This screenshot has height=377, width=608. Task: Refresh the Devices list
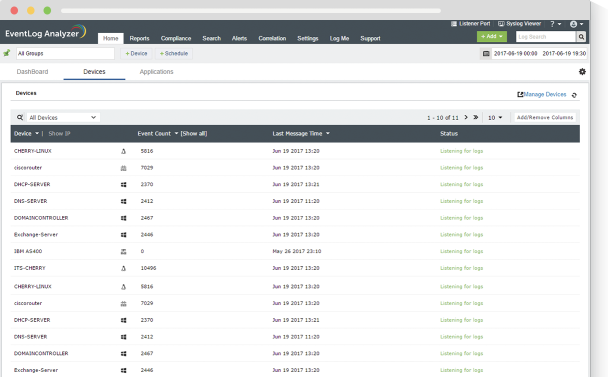pos(574,95)
